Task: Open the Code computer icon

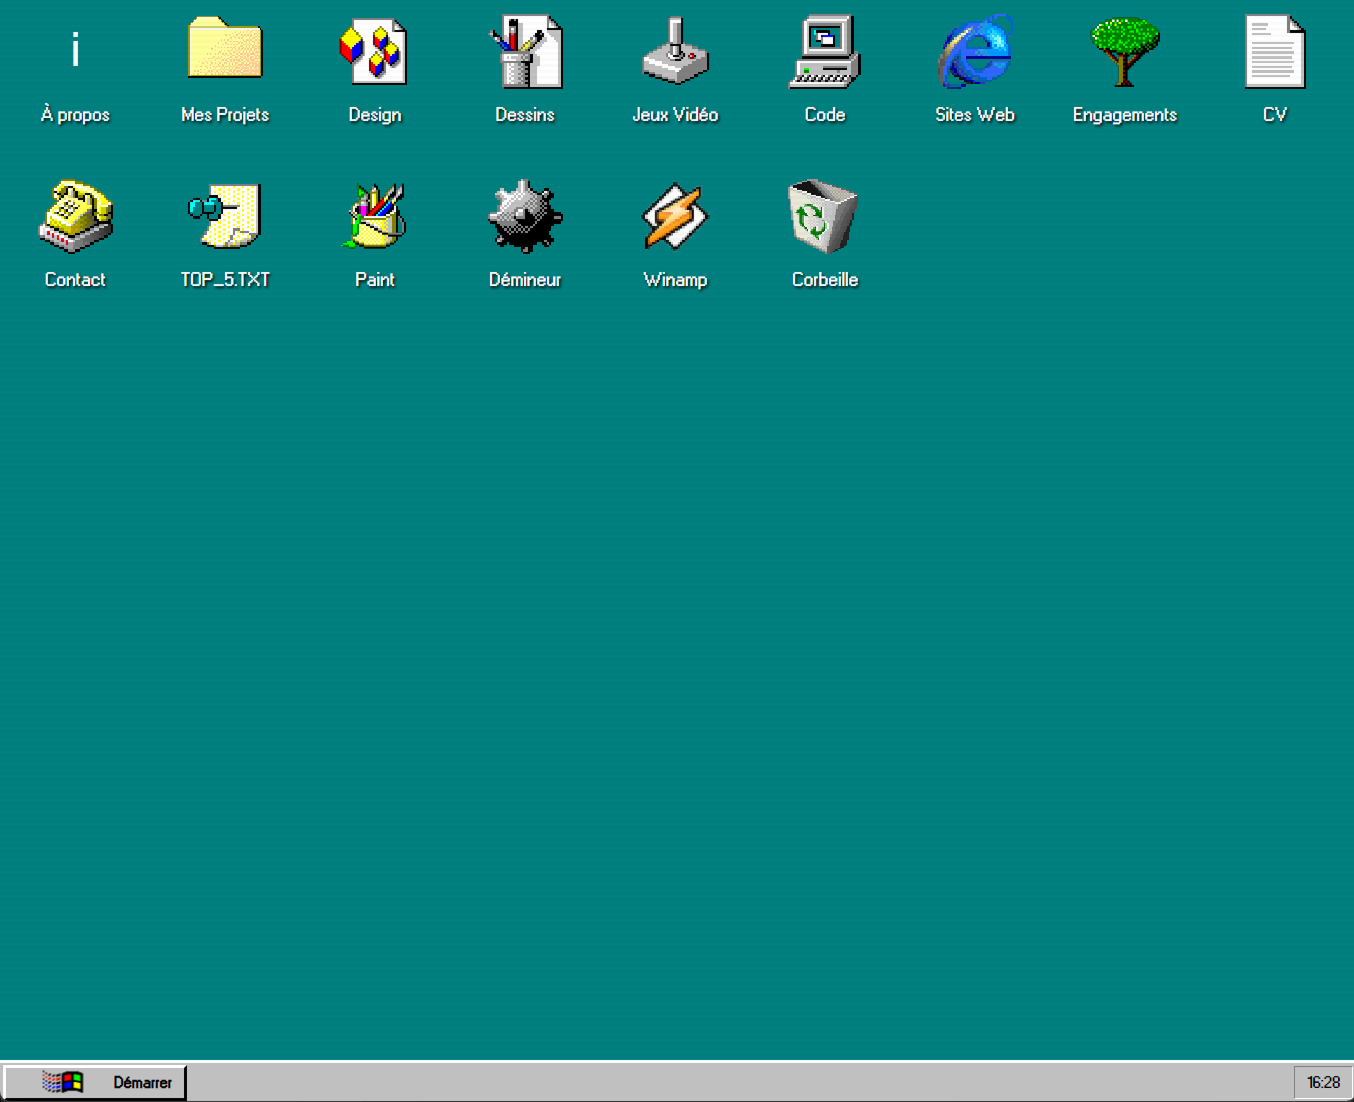Action: [x=825, y=52]
